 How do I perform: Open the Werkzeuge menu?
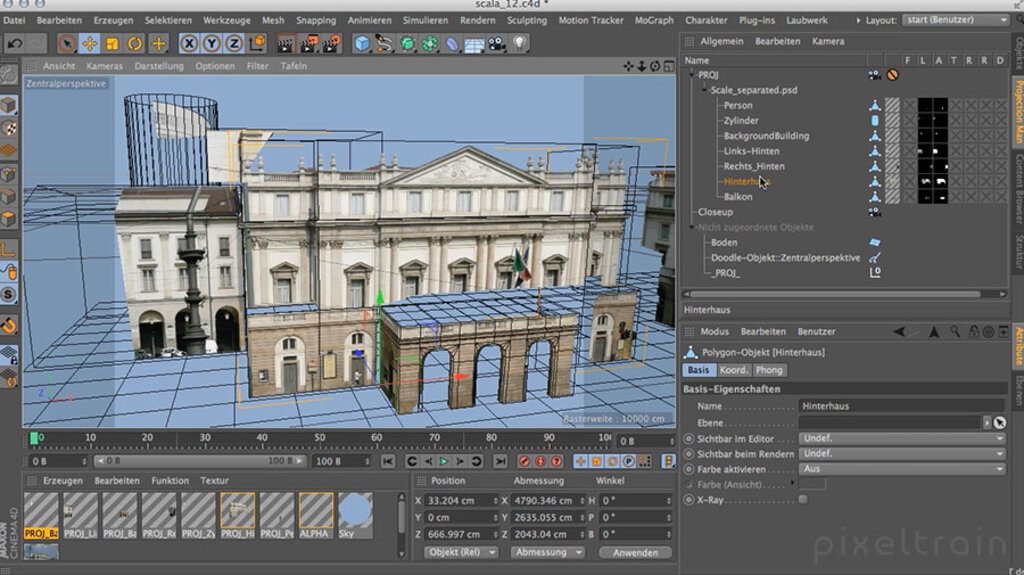227,20
